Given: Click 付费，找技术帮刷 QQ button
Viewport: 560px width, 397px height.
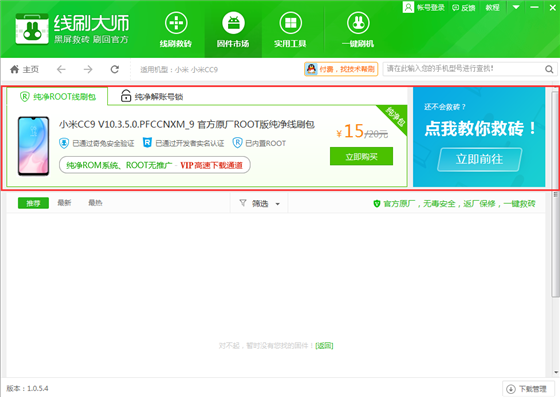Looking at the screenshot, I should [x=341, y=69].
